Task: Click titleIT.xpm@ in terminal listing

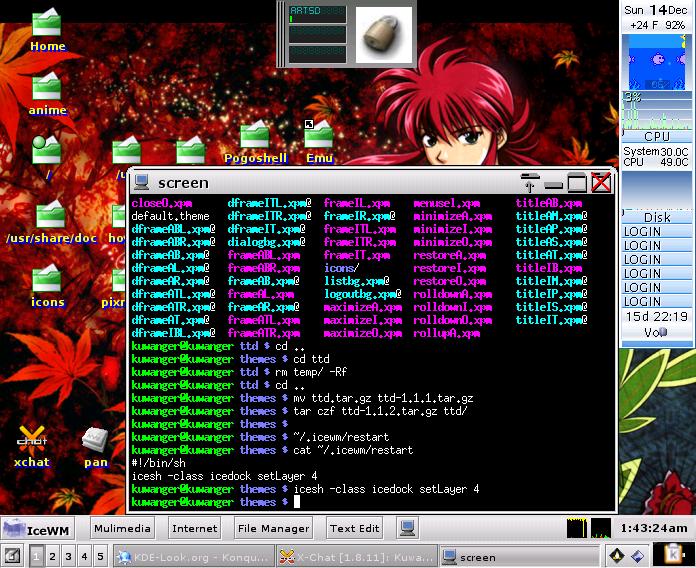Action: coord(552,320)
